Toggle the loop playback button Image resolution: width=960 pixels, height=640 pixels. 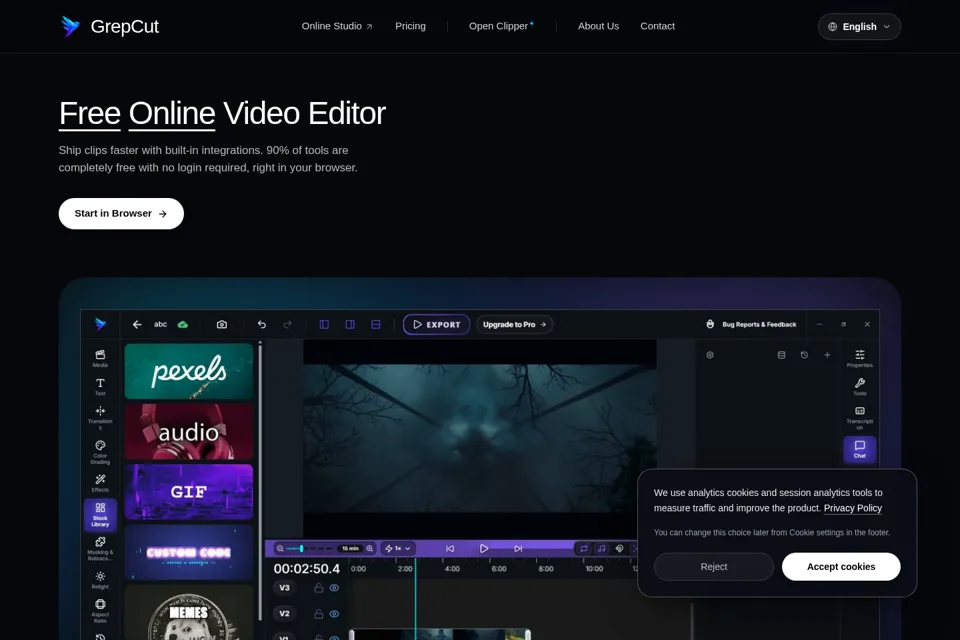click(583, 549)
